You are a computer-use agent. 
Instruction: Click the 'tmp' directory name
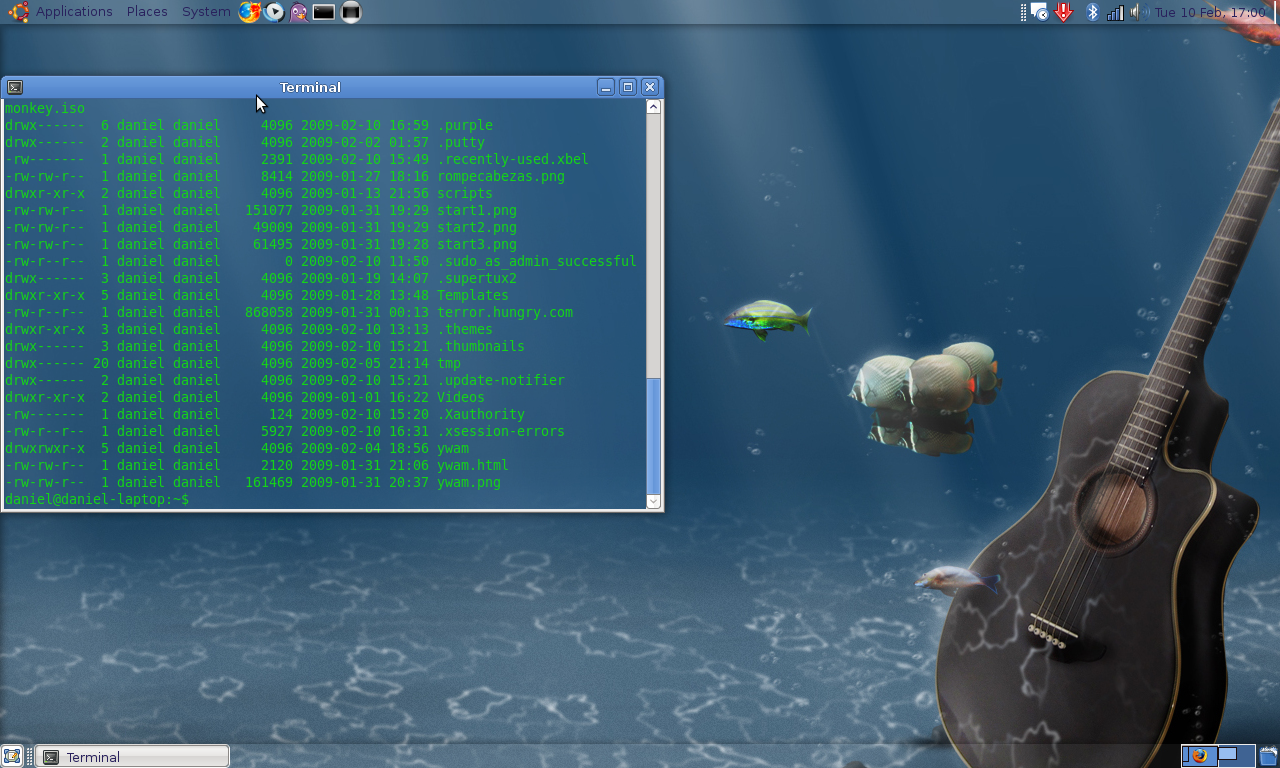[x=449, y=363]
